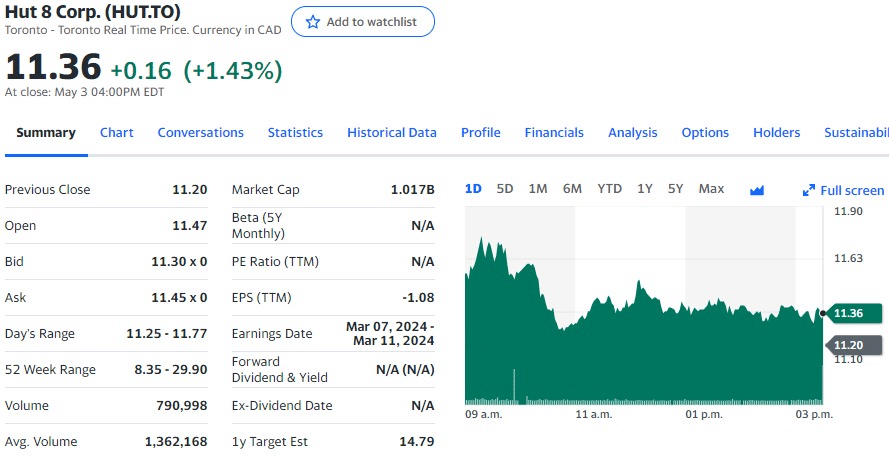The height and width of the screenshot is (461, 889).
Task: Select the 1Y chart range
Action: pyautogui.click(x=645, y=189)
